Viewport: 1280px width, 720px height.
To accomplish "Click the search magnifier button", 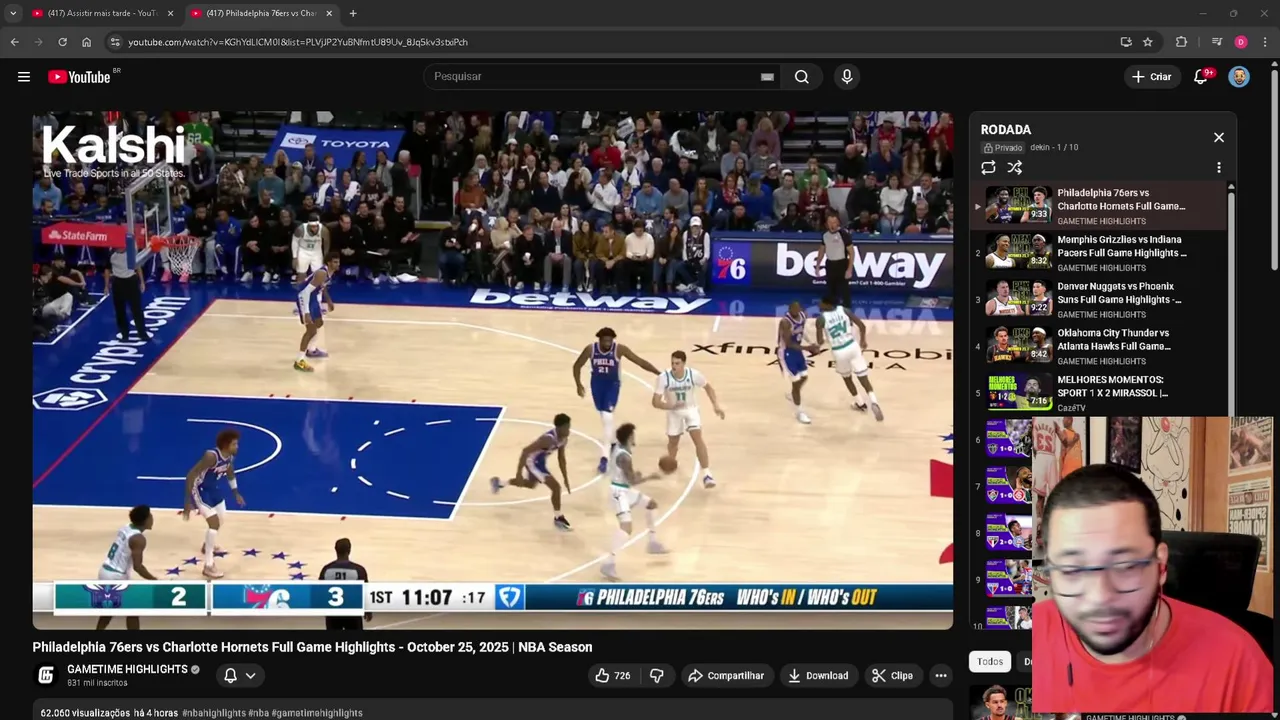I will [802, 77].
